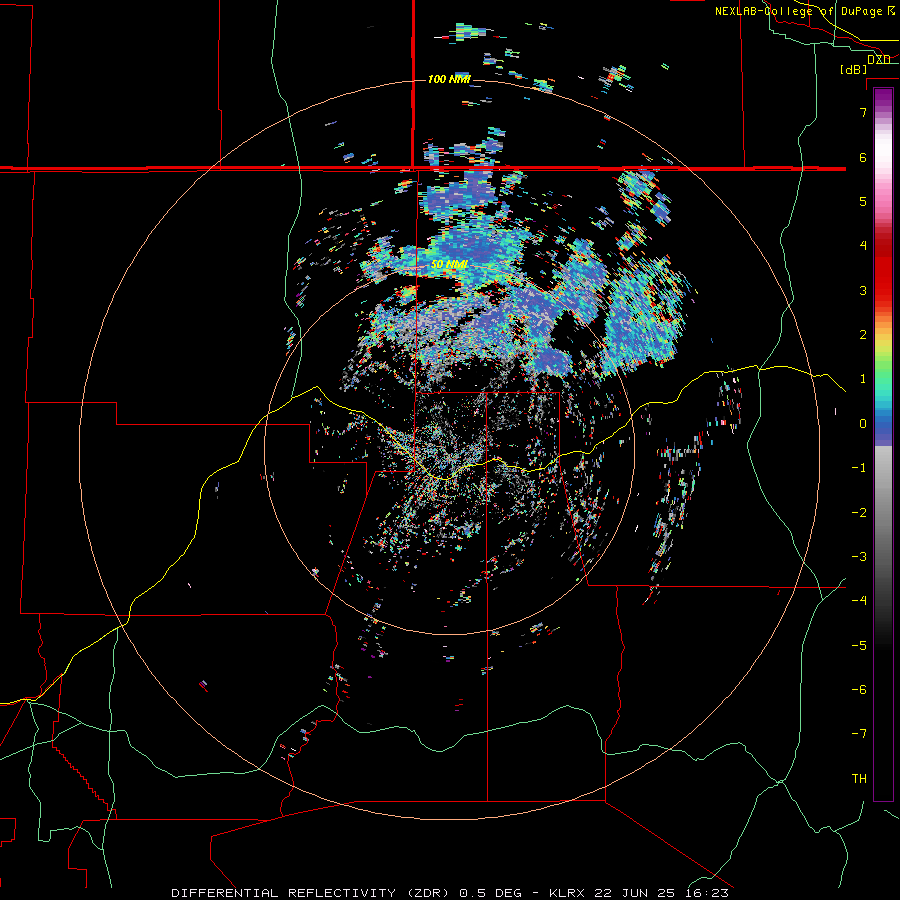
Task: Click the 50 NMI range ring label
Action: [x=449, y=264]
